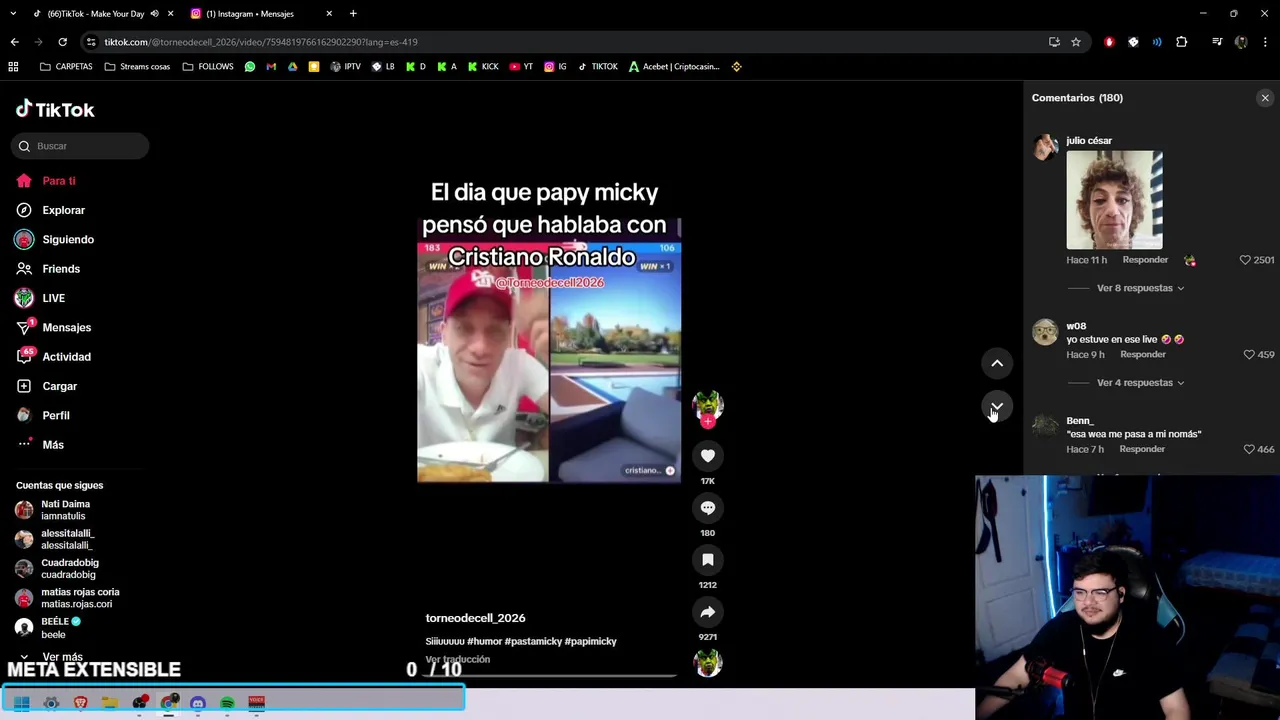Open the CARPETAS bookmark folder

point(66,67)
